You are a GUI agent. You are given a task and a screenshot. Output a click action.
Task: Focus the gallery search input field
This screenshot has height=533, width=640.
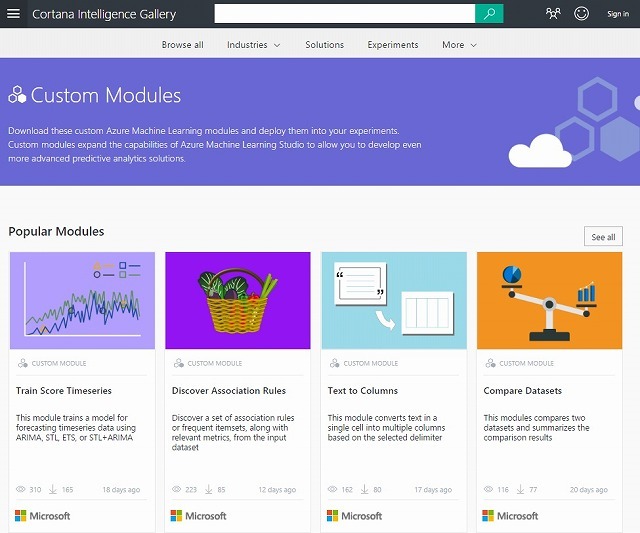point(344,14)
